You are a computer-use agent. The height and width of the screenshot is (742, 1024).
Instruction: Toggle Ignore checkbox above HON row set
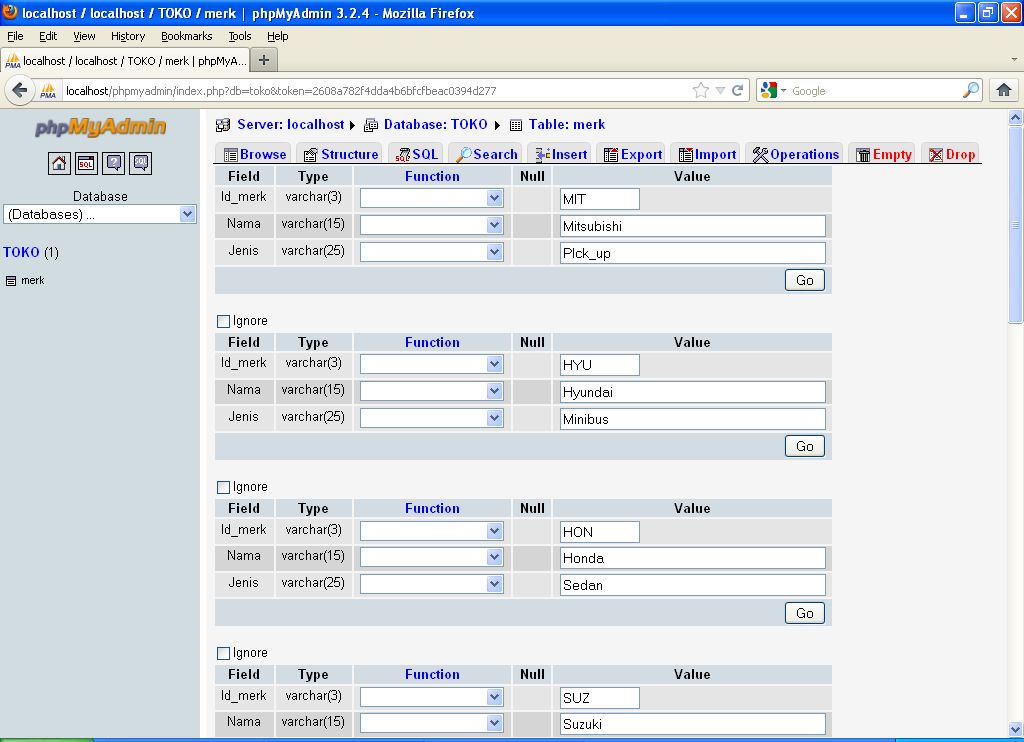[223, 487]
